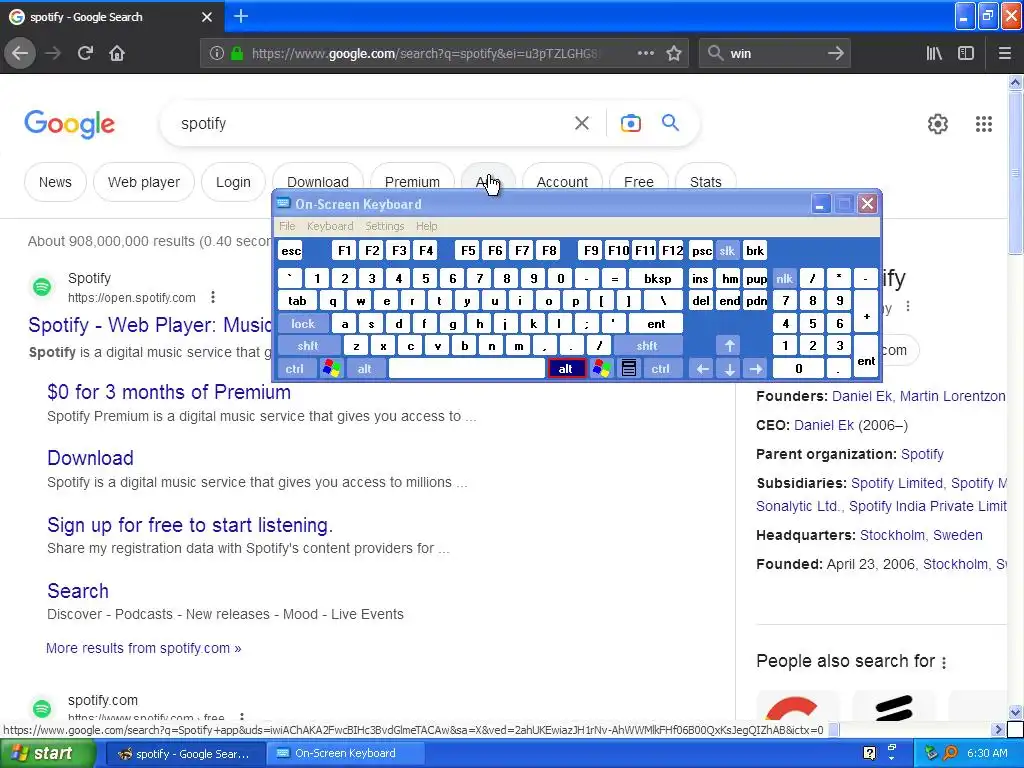
Task: Toggle the right ctrl key on keyboard
Action: [x=660, y=368]
